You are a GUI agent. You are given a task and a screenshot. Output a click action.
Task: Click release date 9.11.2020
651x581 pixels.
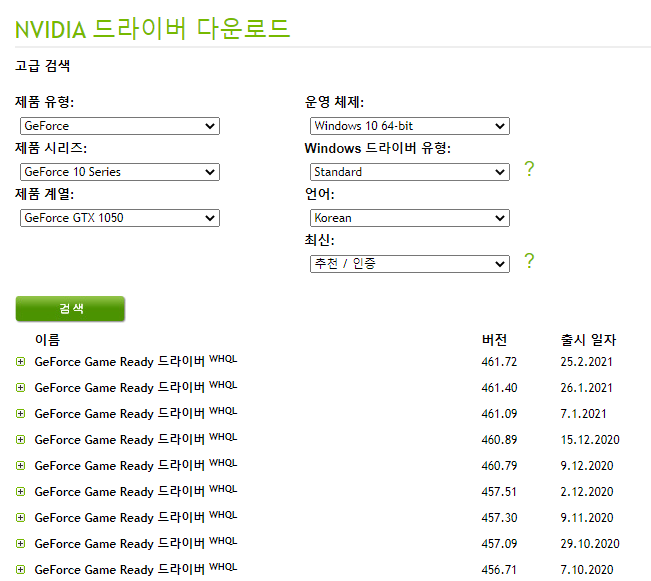[587, 517]
